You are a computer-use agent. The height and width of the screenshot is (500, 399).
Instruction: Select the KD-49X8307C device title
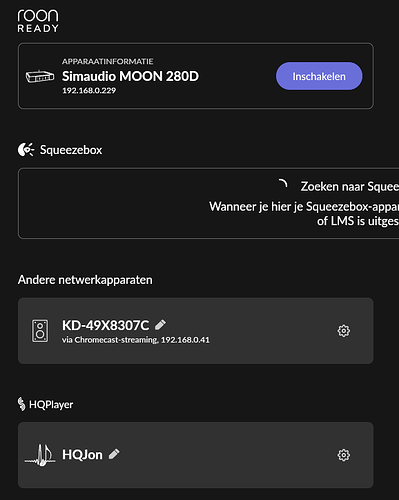[106, 325]
